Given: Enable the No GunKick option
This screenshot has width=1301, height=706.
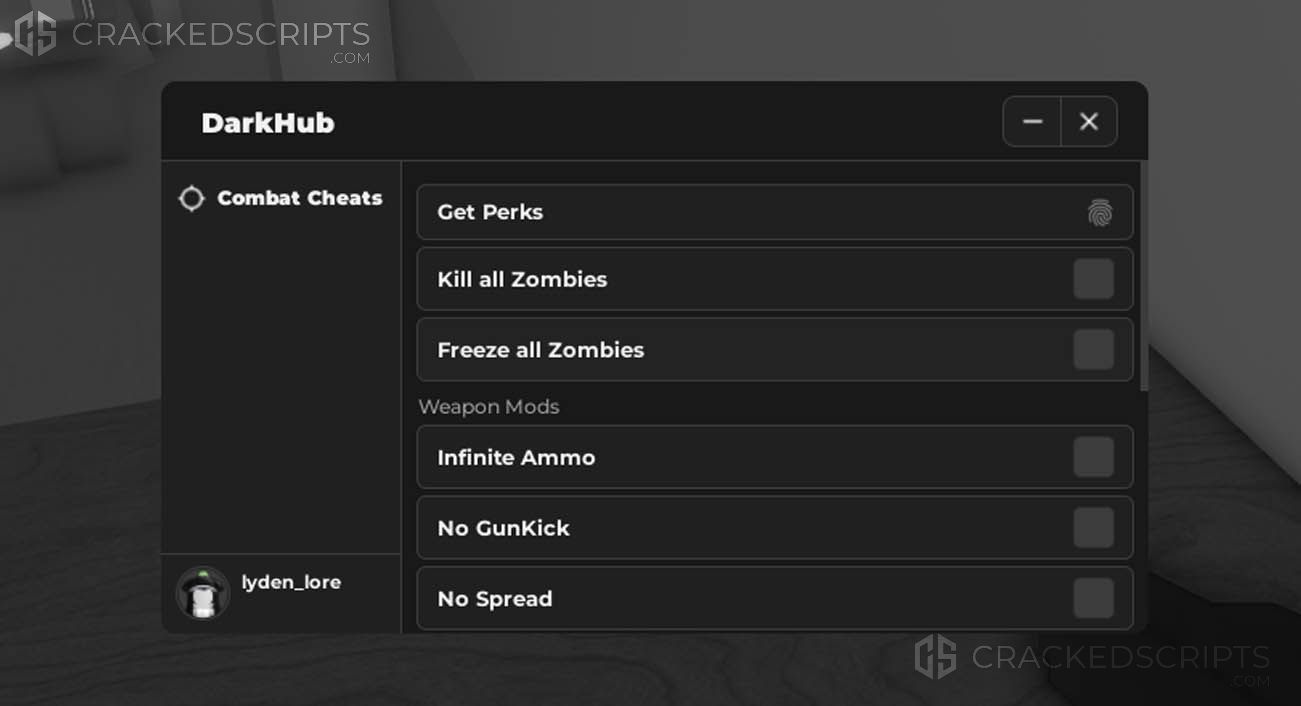Looking at the screenshot, I should tap(1093, 528).
